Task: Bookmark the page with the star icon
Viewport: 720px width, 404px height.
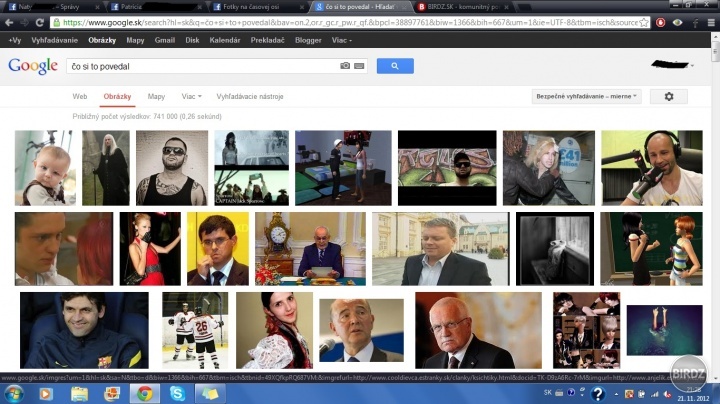Action: (644, 22)
